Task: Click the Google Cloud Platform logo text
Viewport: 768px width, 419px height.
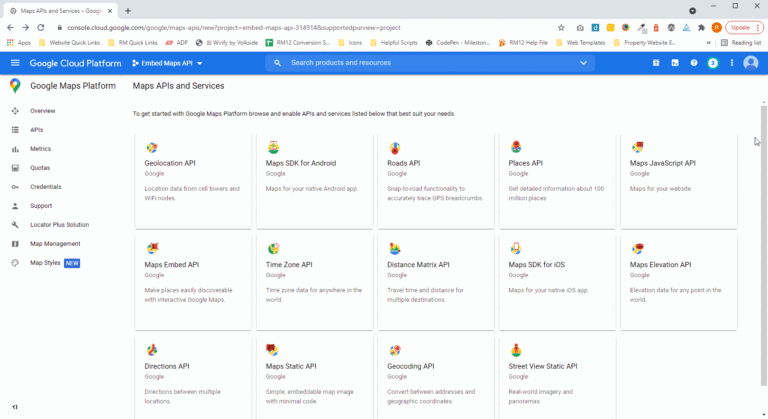Action: tap(75, 63)
